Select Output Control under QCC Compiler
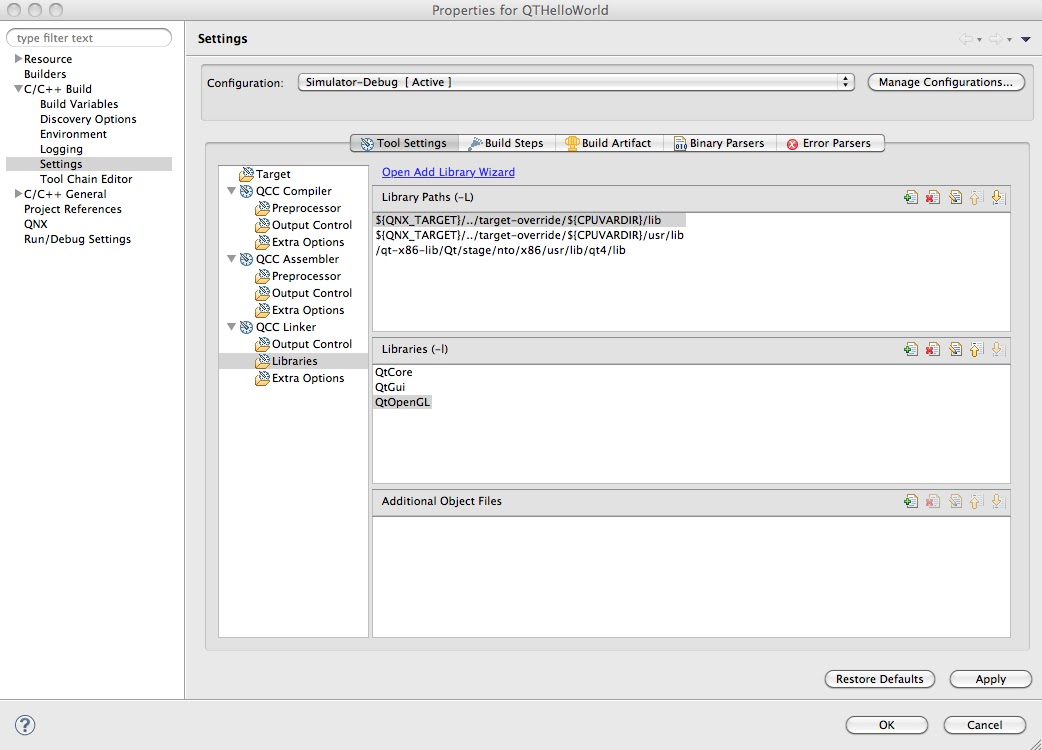1042x750 pixels. coord(304,225)
